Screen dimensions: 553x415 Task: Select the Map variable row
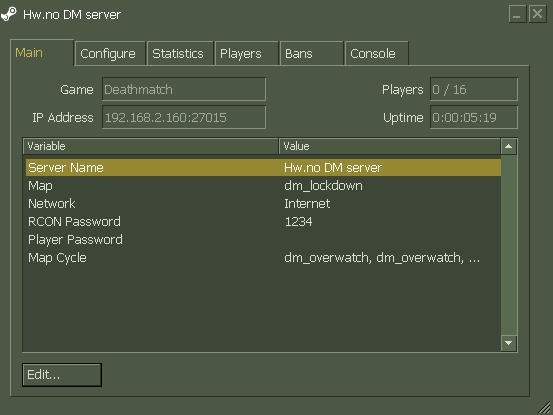tap(263, 186)
